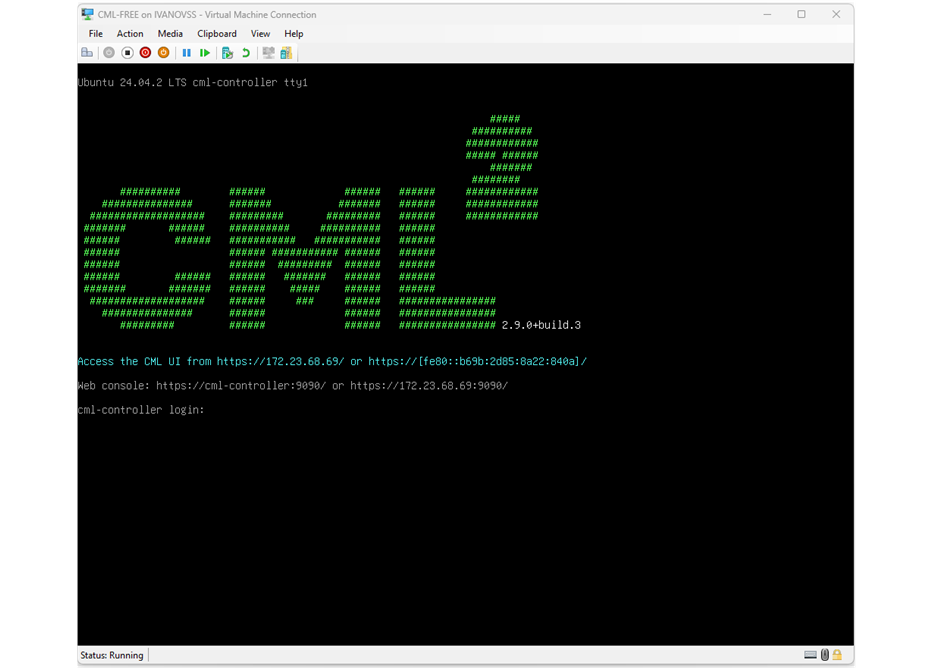Turn off the VM with the black square icon

pyautogui.click(x=127, y=53)
